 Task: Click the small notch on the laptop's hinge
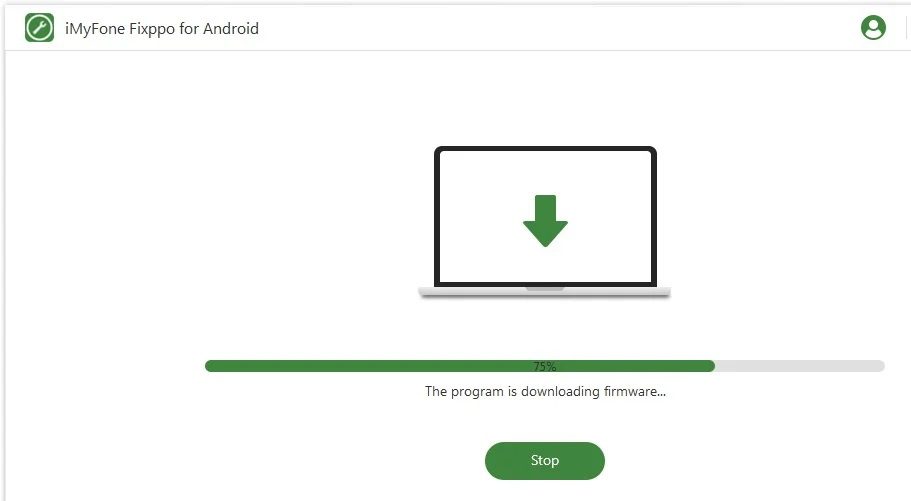(x=545, y=288)
